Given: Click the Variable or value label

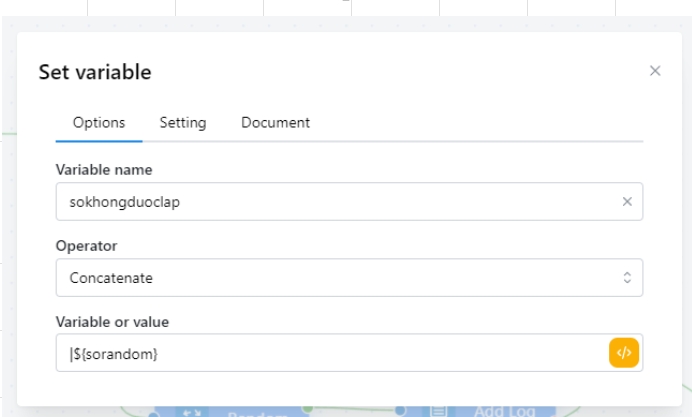Looking at the screenshot, I should 112,321.
